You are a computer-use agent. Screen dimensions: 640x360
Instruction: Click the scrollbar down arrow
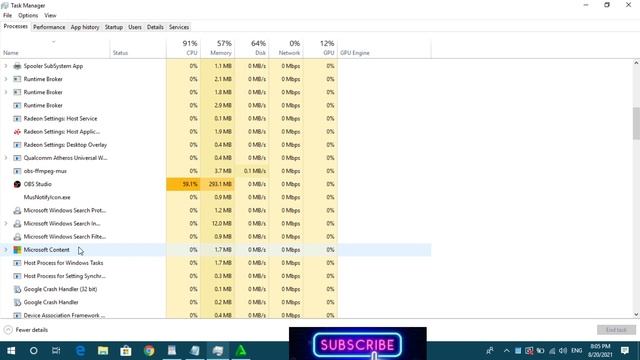[636, 315]
